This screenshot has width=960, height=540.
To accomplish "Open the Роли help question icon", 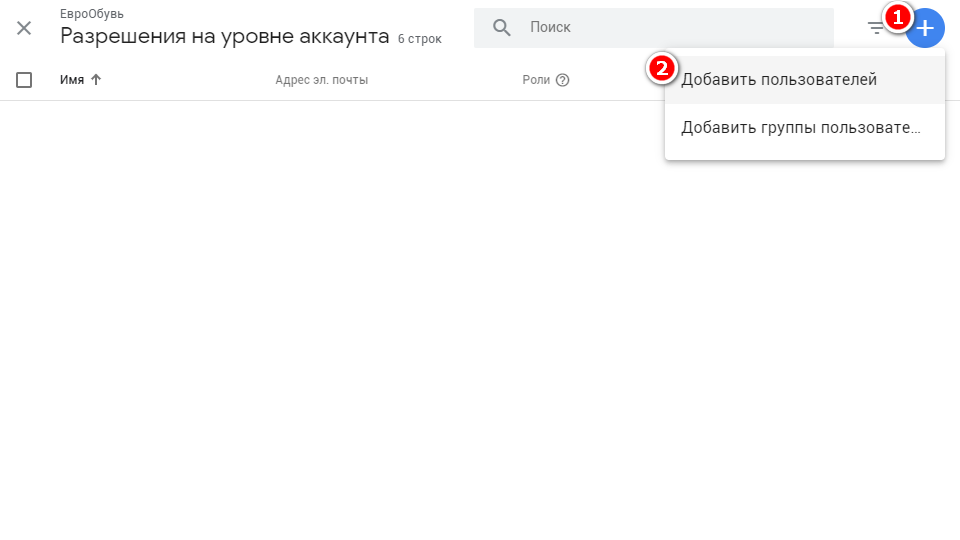I will 563,80.
